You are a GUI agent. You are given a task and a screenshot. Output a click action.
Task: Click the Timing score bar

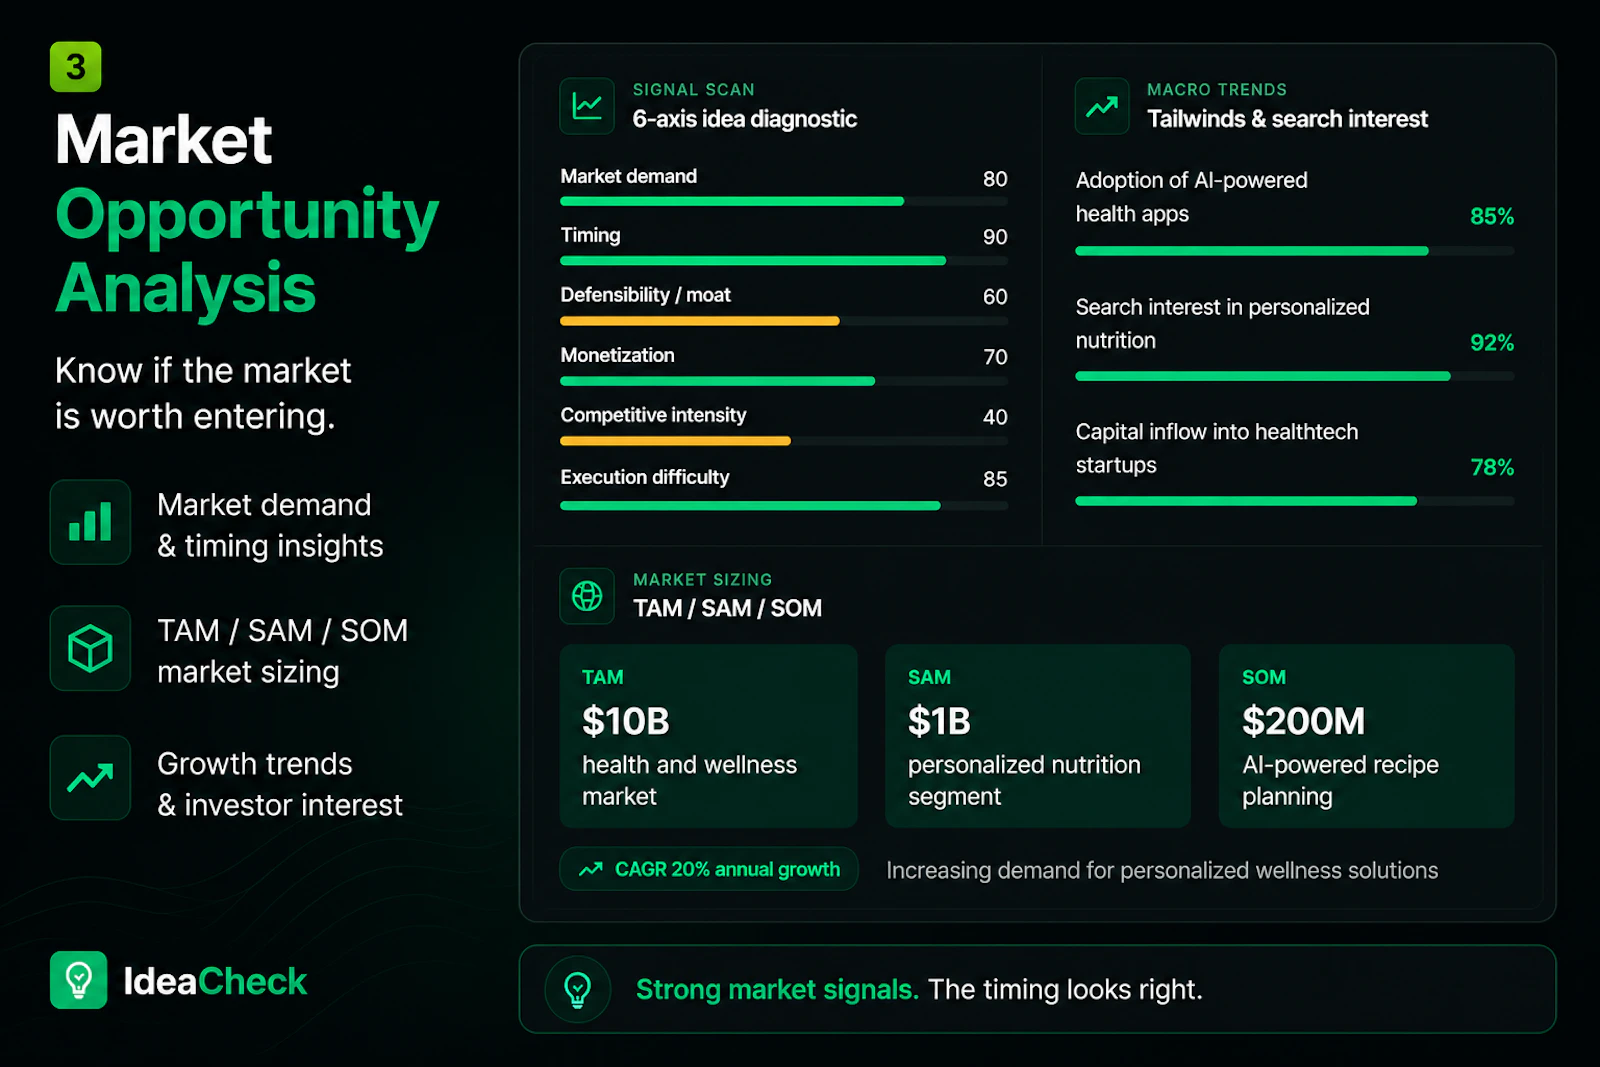784,261
